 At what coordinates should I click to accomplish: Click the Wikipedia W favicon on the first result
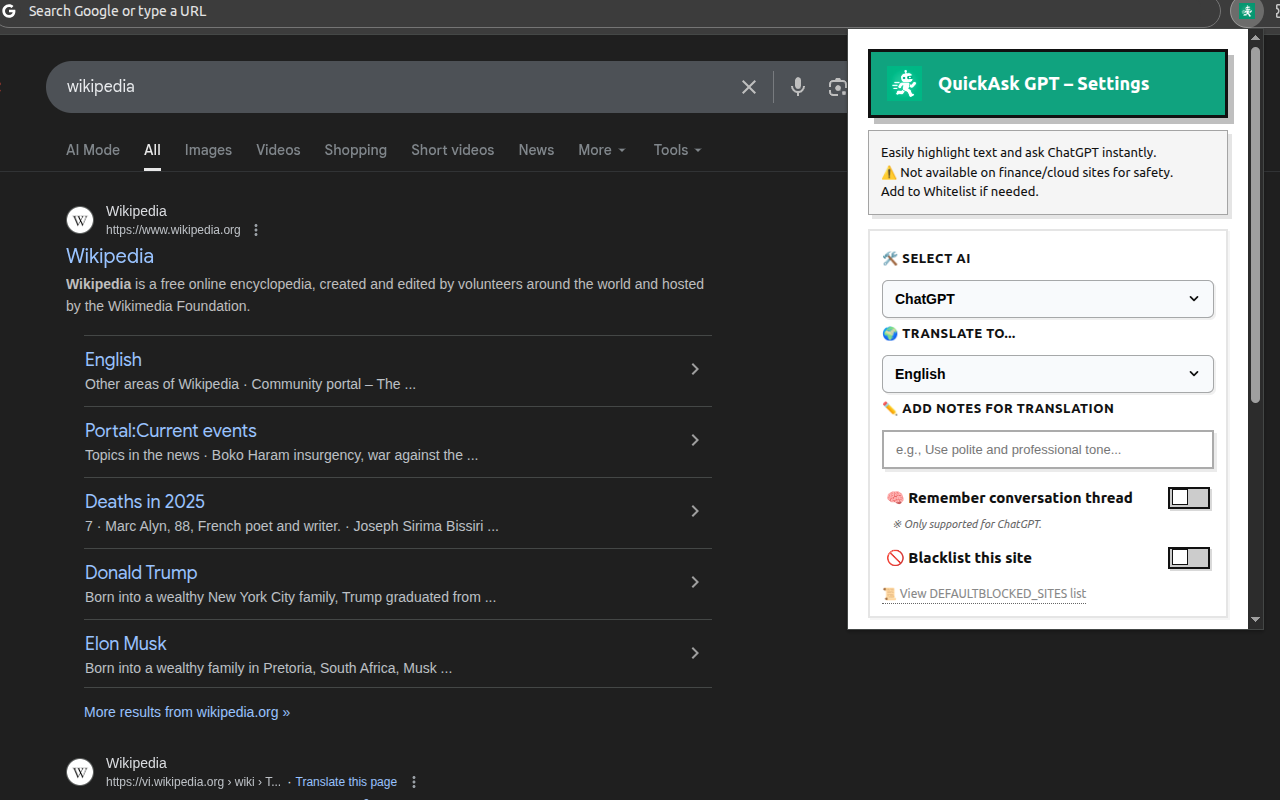(80, 220)
